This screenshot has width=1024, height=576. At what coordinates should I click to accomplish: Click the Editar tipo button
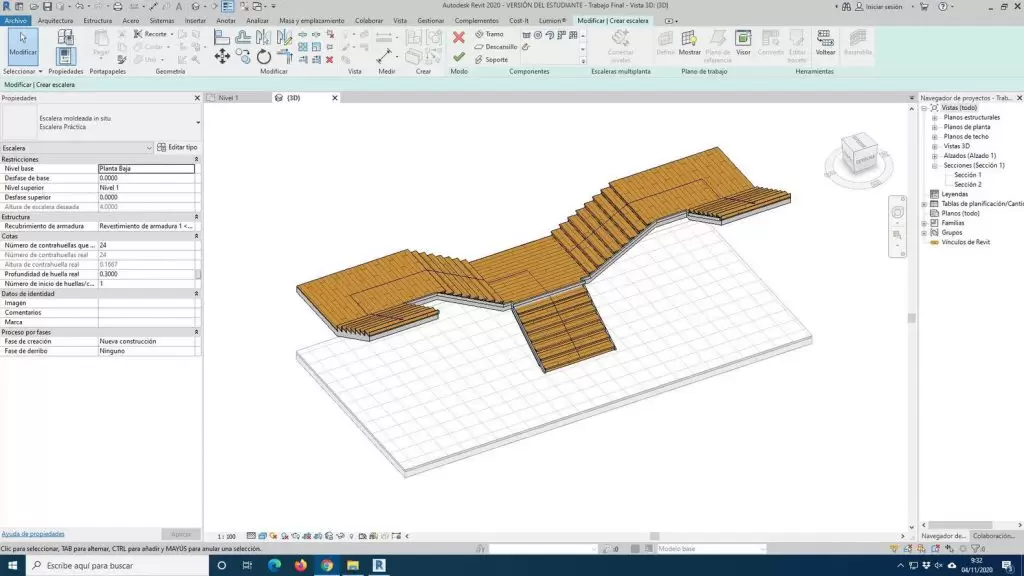coord(177,147)
